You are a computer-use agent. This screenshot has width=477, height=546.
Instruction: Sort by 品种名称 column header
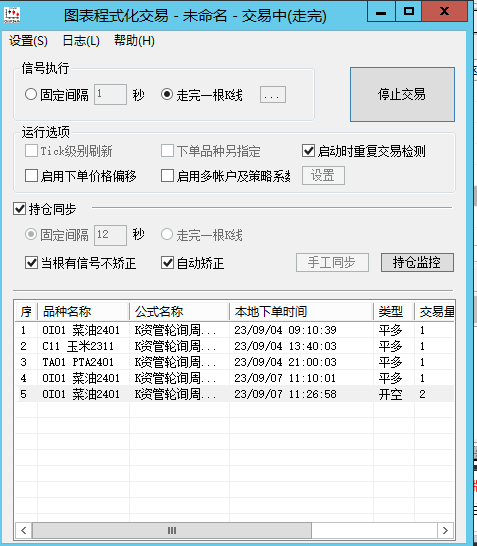coord(83,312)
